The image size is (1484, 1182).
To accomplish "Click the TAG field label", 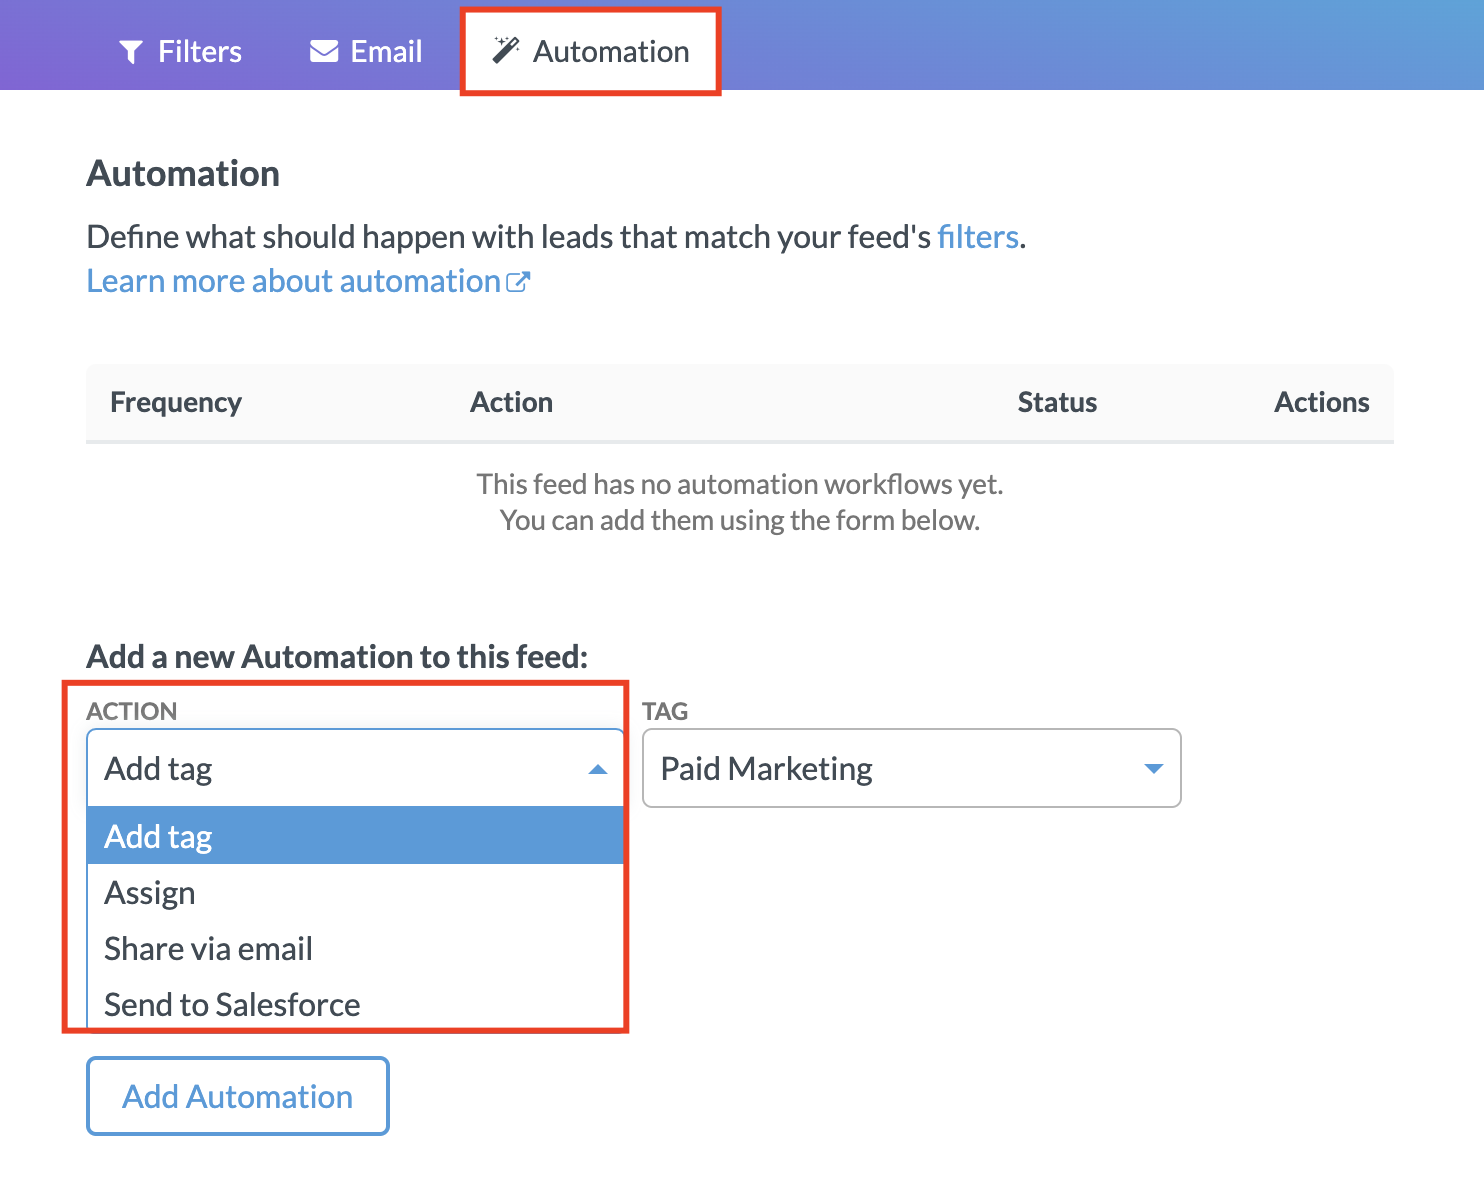I will [x=665, y=711].
